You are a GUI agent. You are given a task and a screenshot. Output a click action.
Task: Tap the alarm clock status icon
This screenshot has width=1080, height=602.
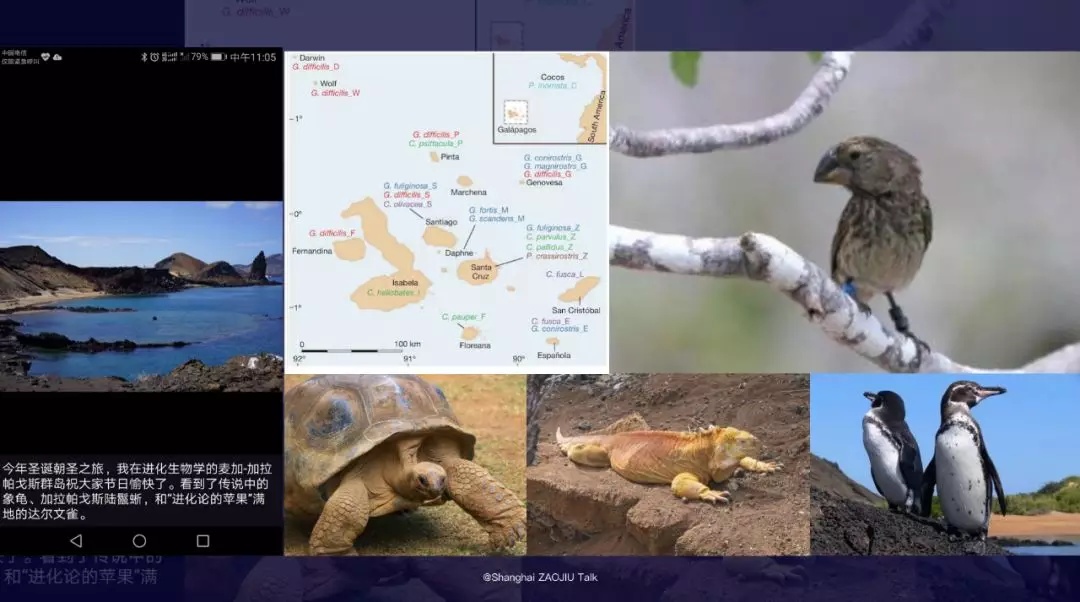[155, 57]
